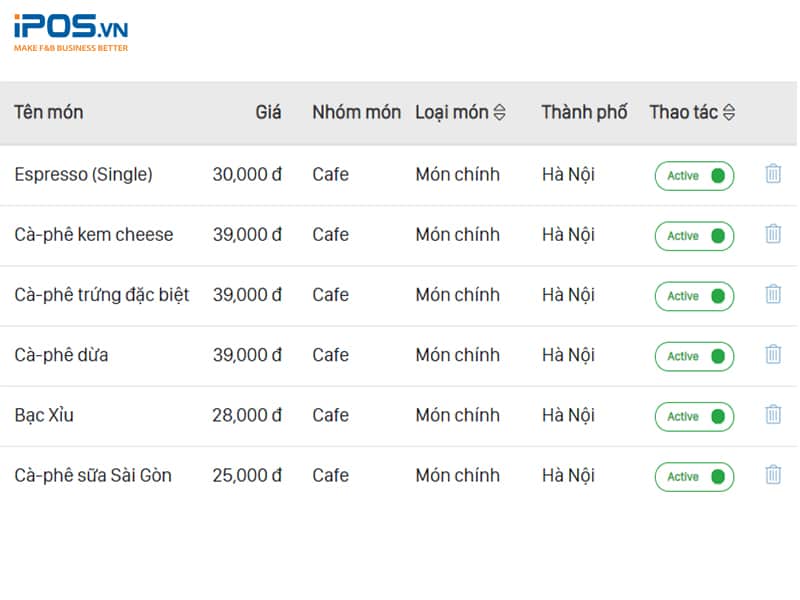Toggle Active switch for Cà-phê dừa

pyautogui.click(x=694, y=356)
